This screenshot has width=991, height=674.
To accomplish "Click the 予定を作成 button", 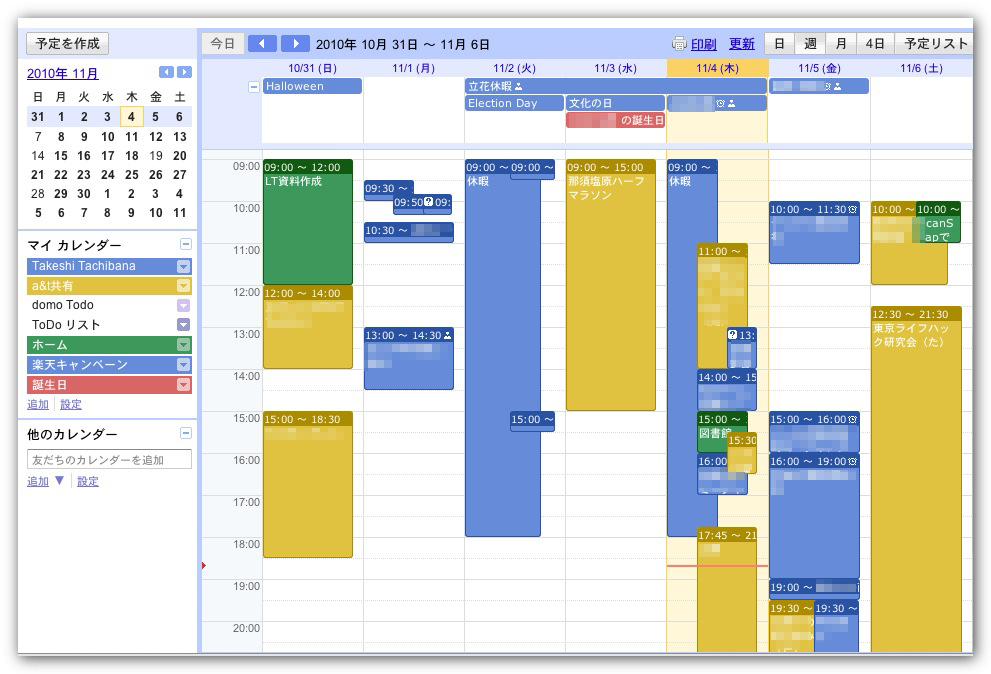I will [68, 44].
